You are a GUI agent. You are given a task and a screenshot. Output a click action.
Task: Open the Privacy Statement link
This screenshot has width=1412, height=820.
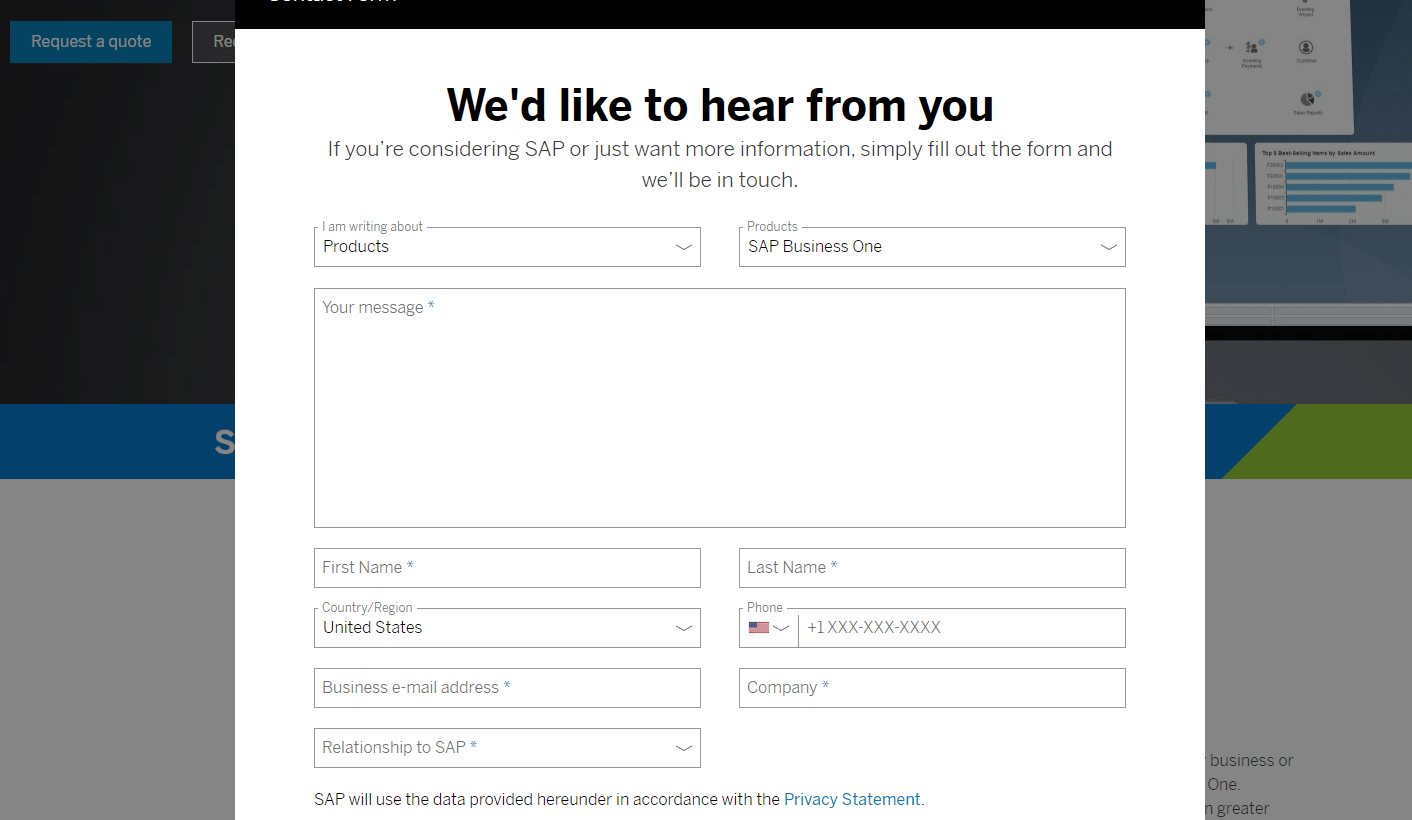click(852, 799)
